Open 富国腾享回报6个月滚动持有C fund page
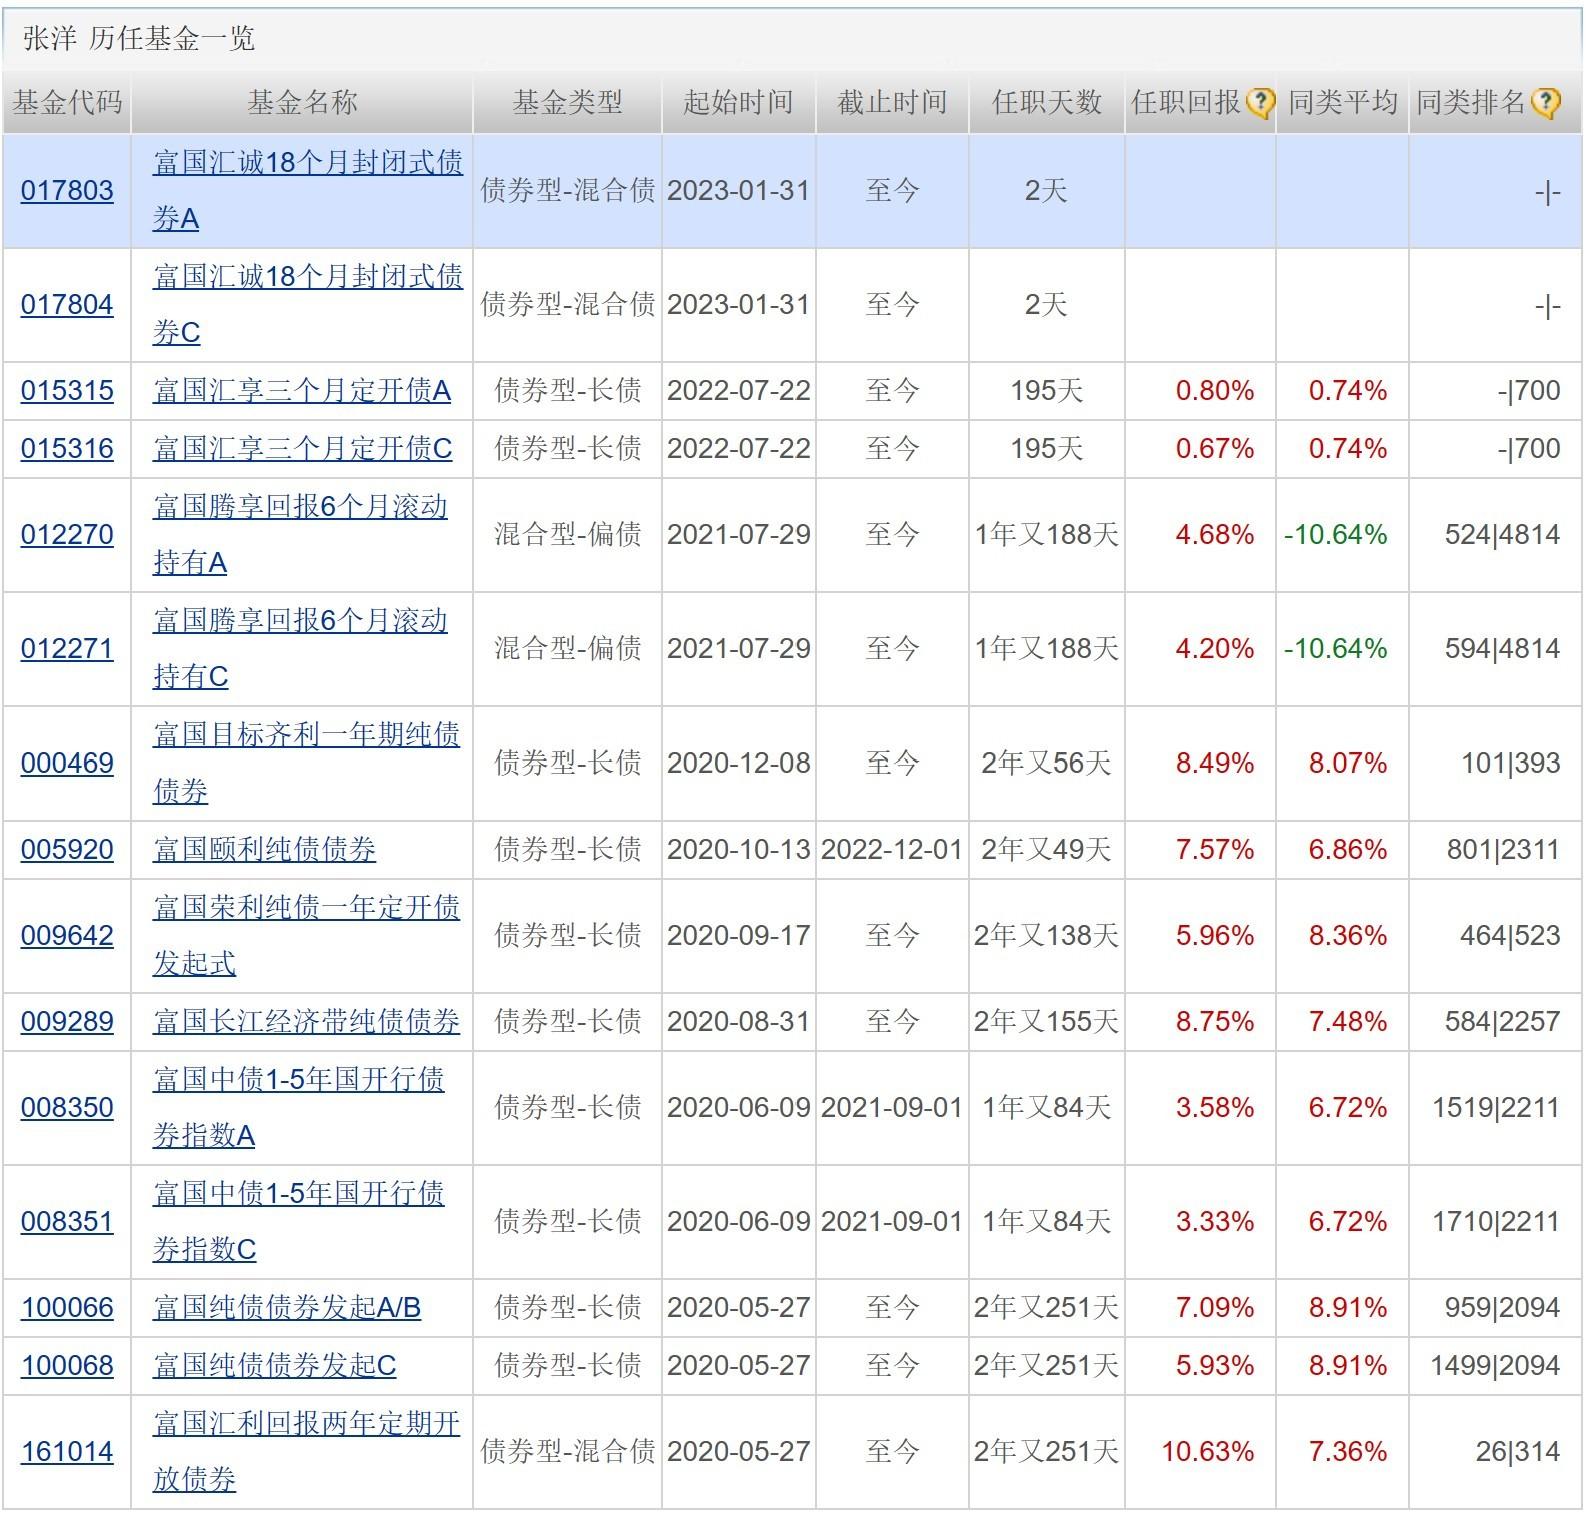The image size is (1586, 1514). [300, 649]
